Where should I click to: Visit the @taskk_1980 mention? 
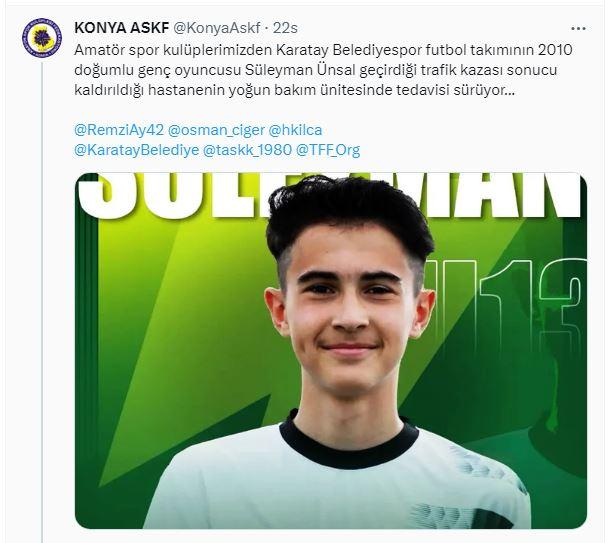pos(247,150)
